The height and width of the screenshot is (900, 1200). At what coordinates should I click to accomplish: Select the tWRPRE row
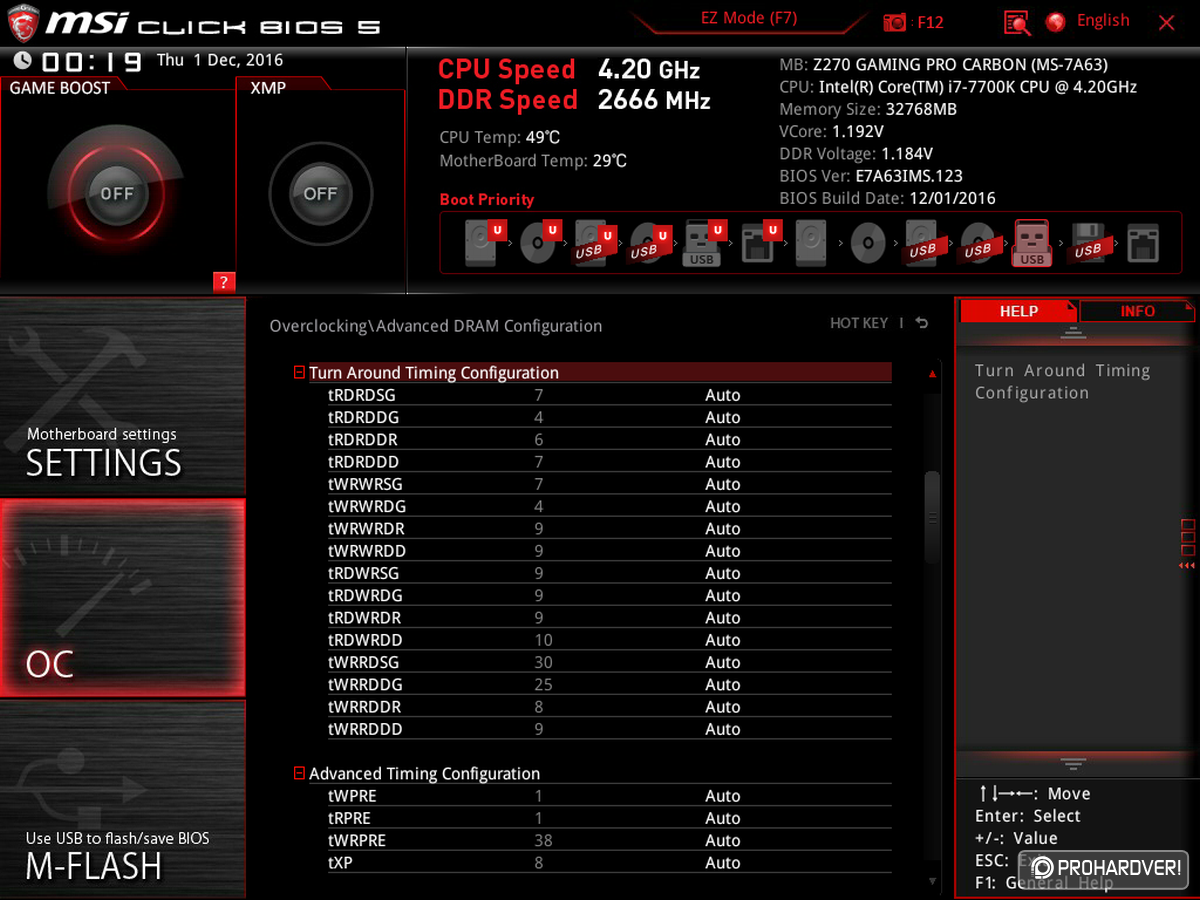click(610, 841)
